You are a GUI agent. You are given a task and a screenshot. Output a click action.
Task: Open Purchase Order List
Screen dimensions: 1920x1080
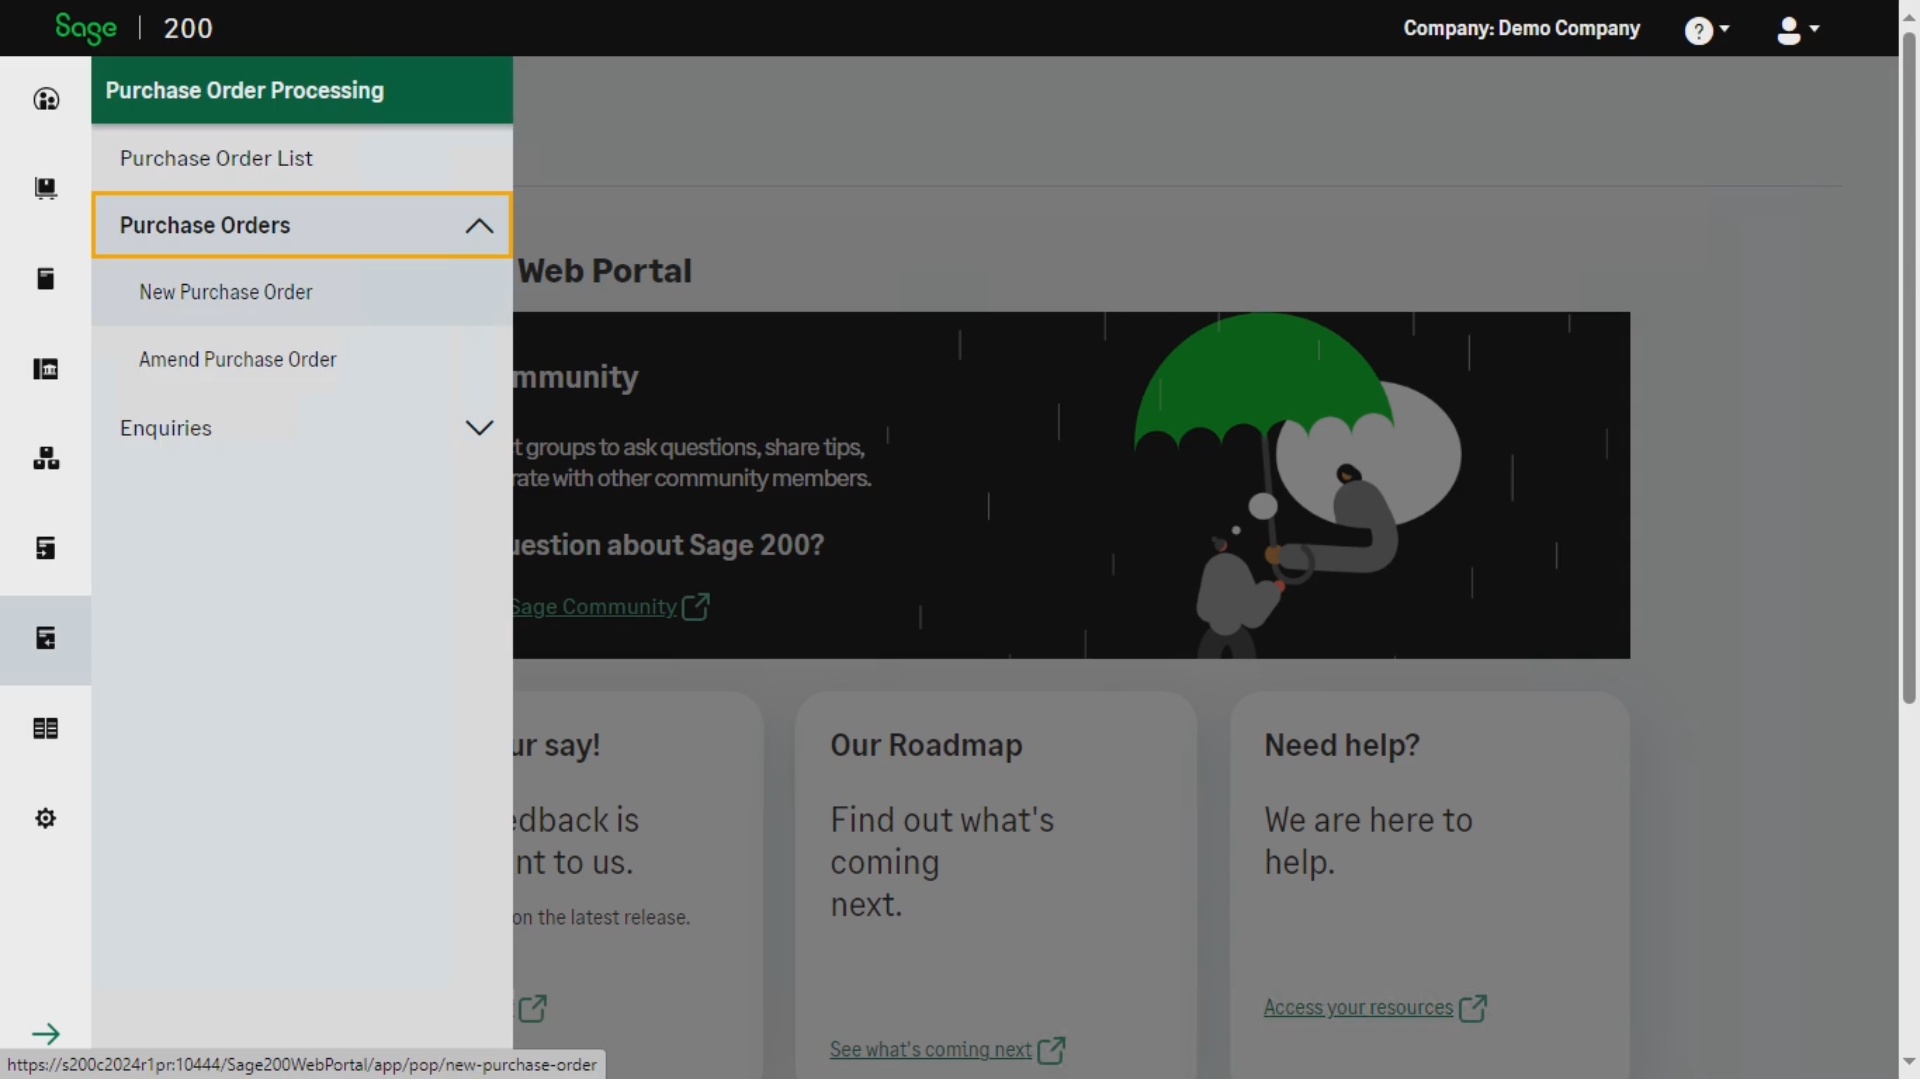coord(302,158)
